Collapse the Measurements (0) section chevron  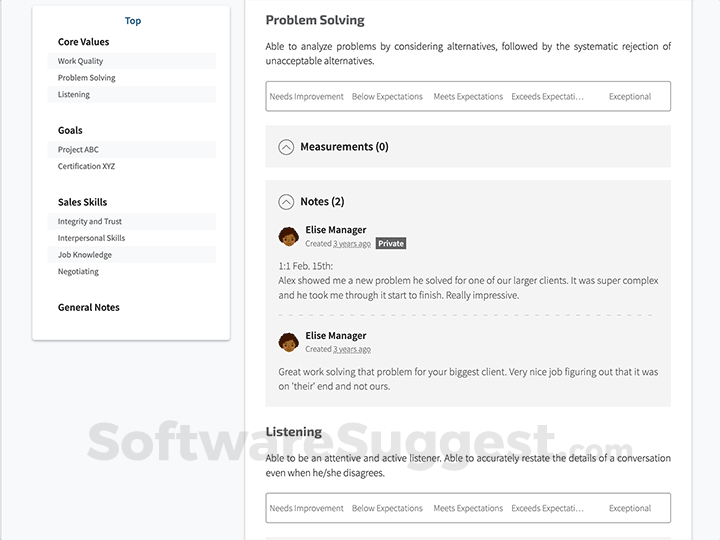tap(286, 147)
